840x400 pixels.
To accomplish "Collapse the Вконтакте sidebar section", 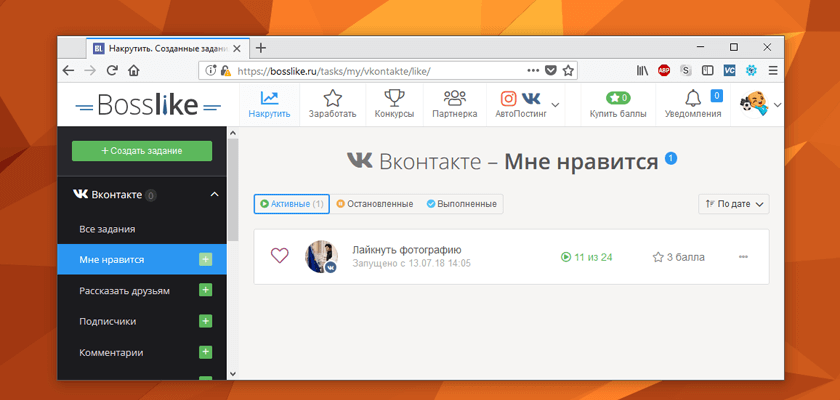I will point(214,194).
